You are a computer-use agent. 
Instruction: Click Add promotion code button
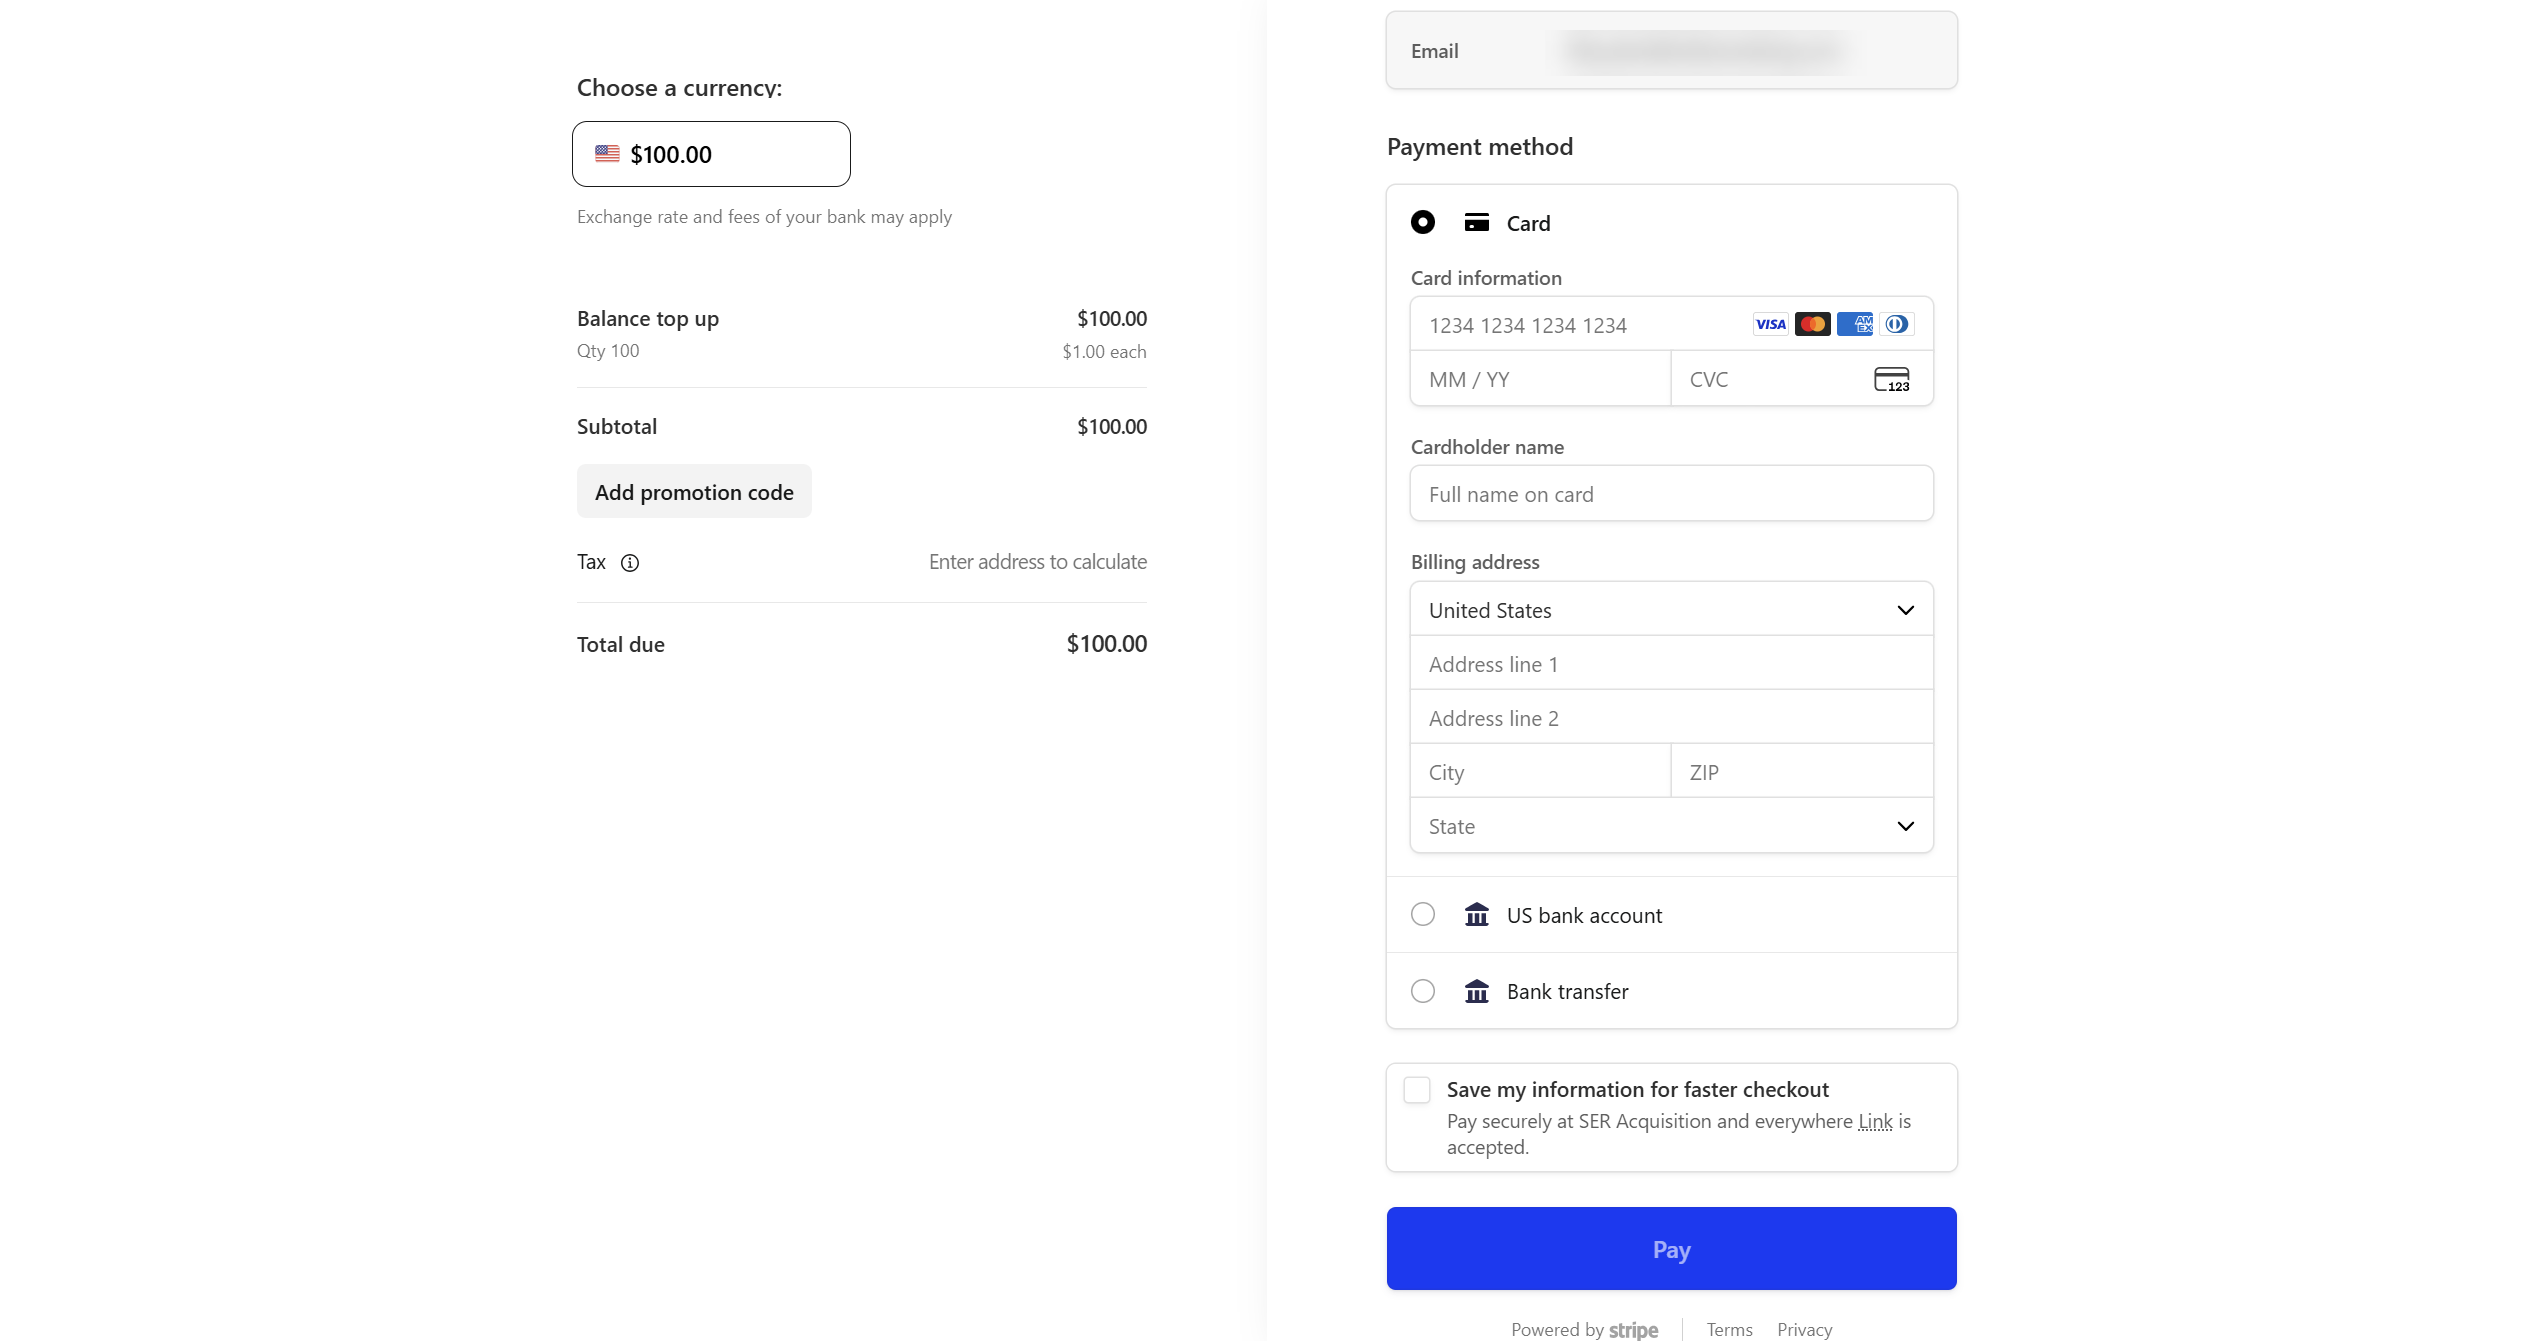tap(694, 492)
